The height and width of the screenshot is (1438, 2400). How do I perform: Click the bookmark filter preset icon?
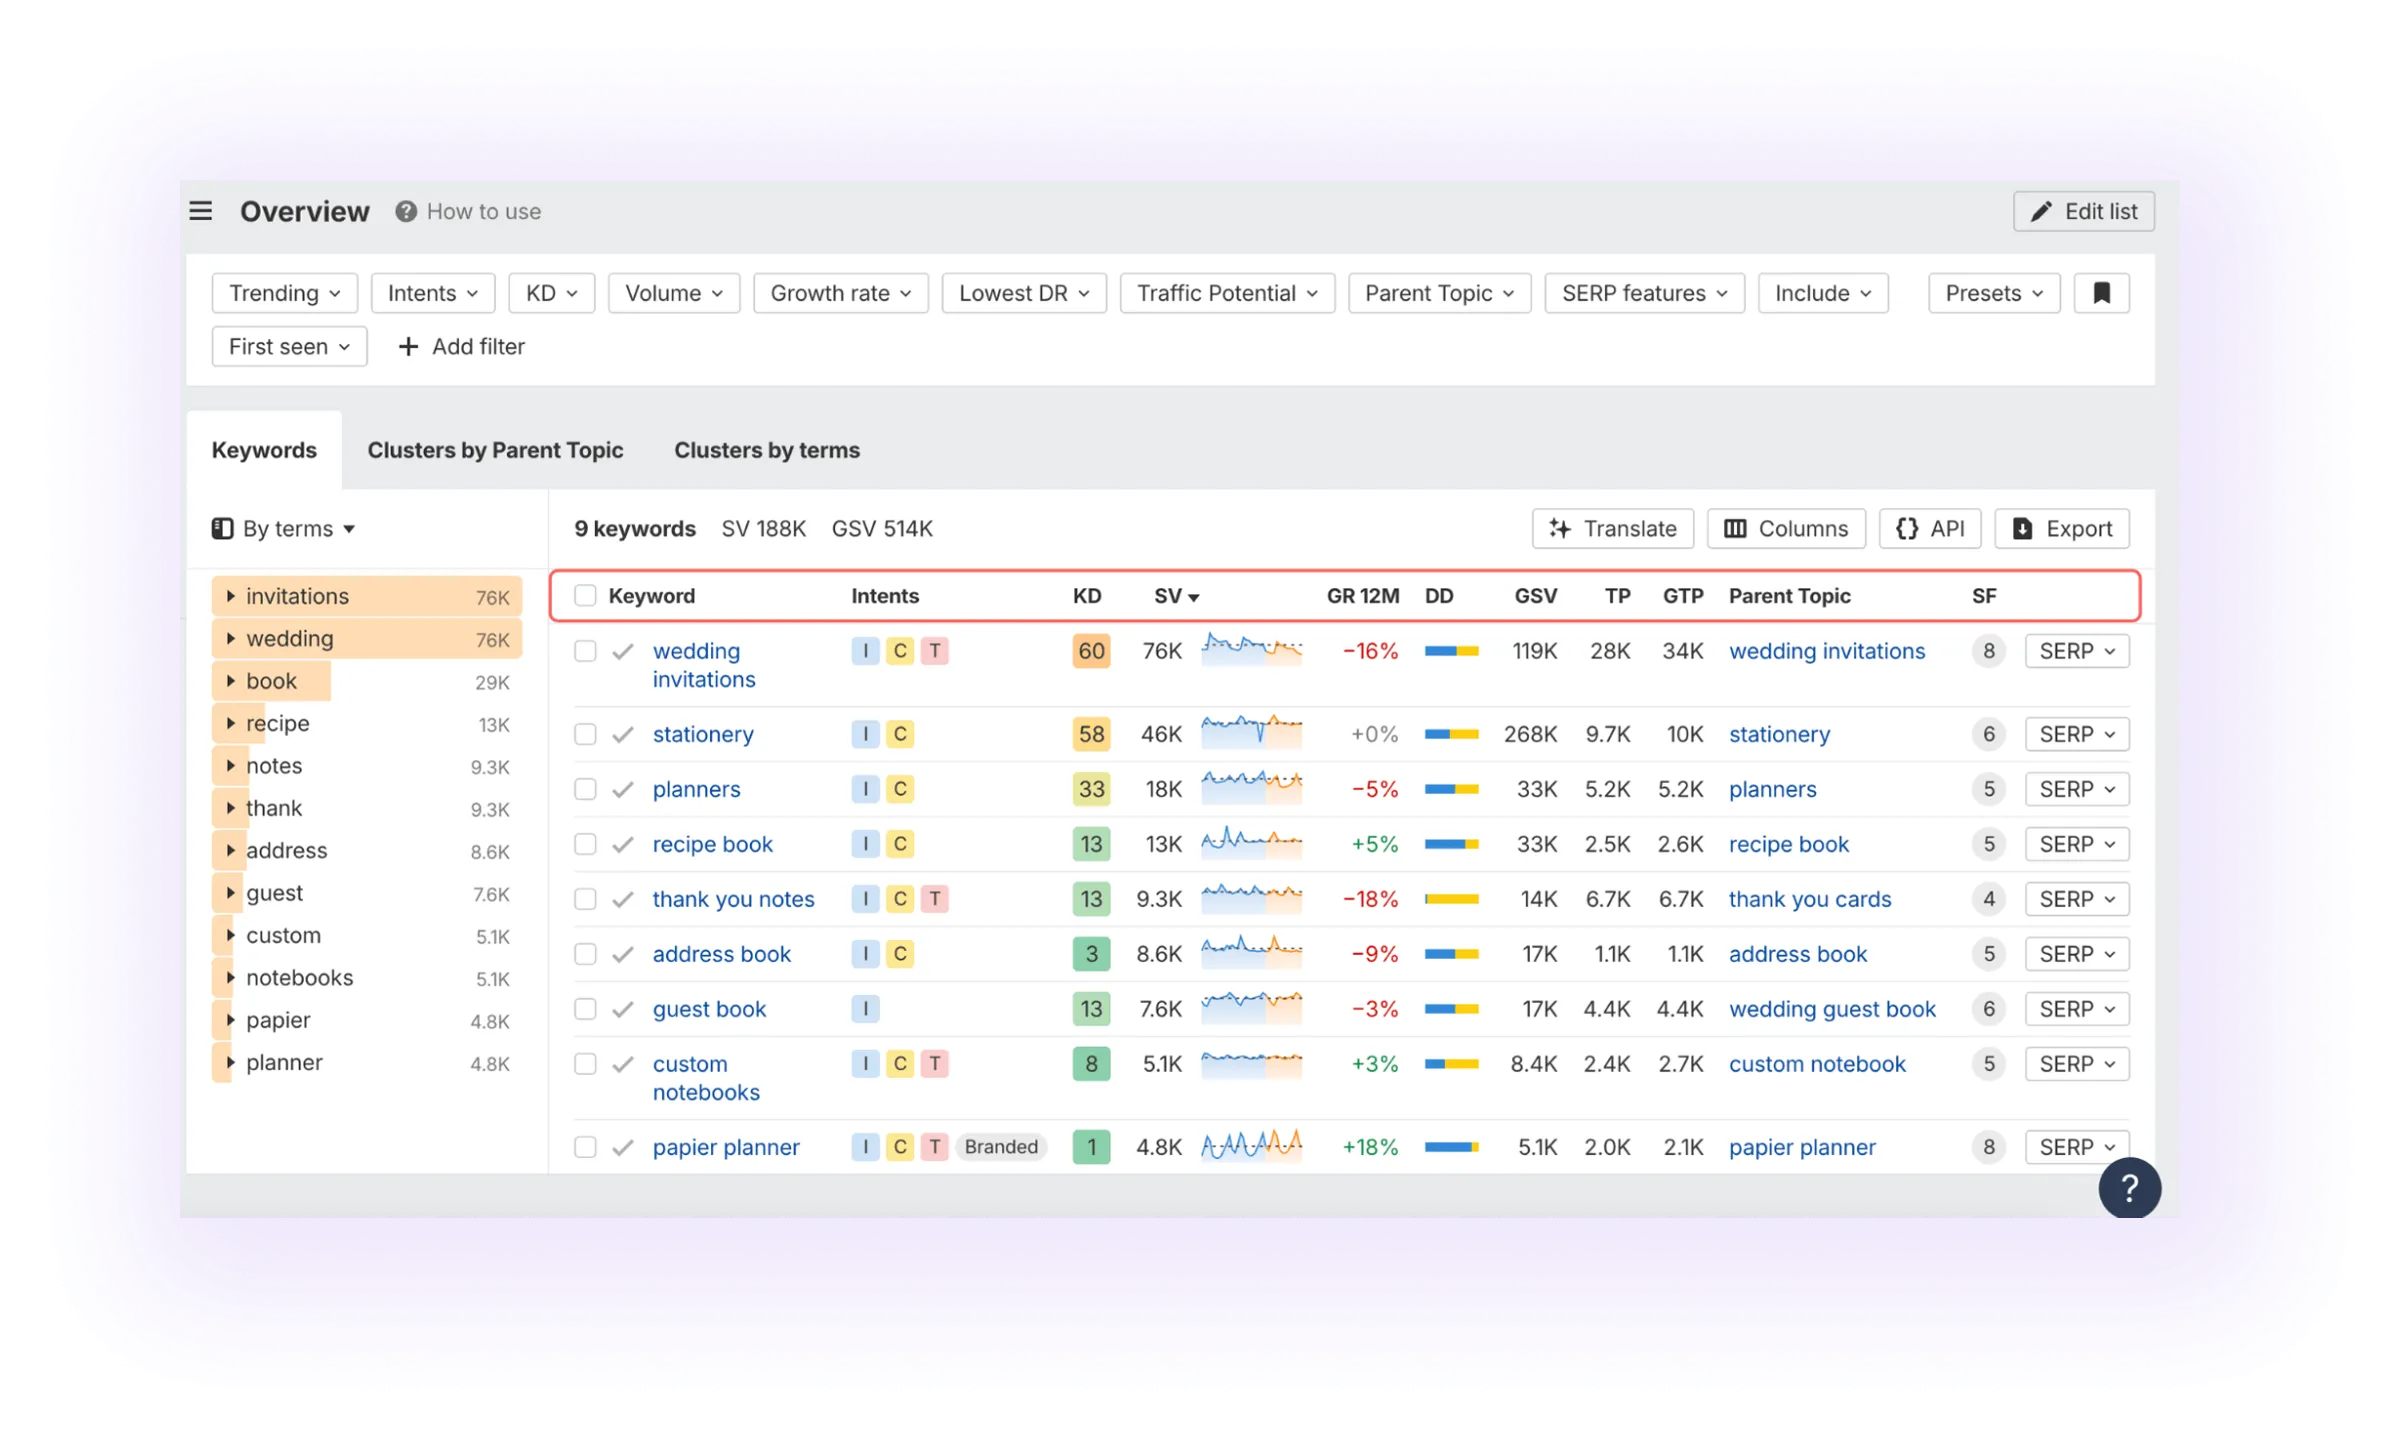click(x=2101, y=292)
